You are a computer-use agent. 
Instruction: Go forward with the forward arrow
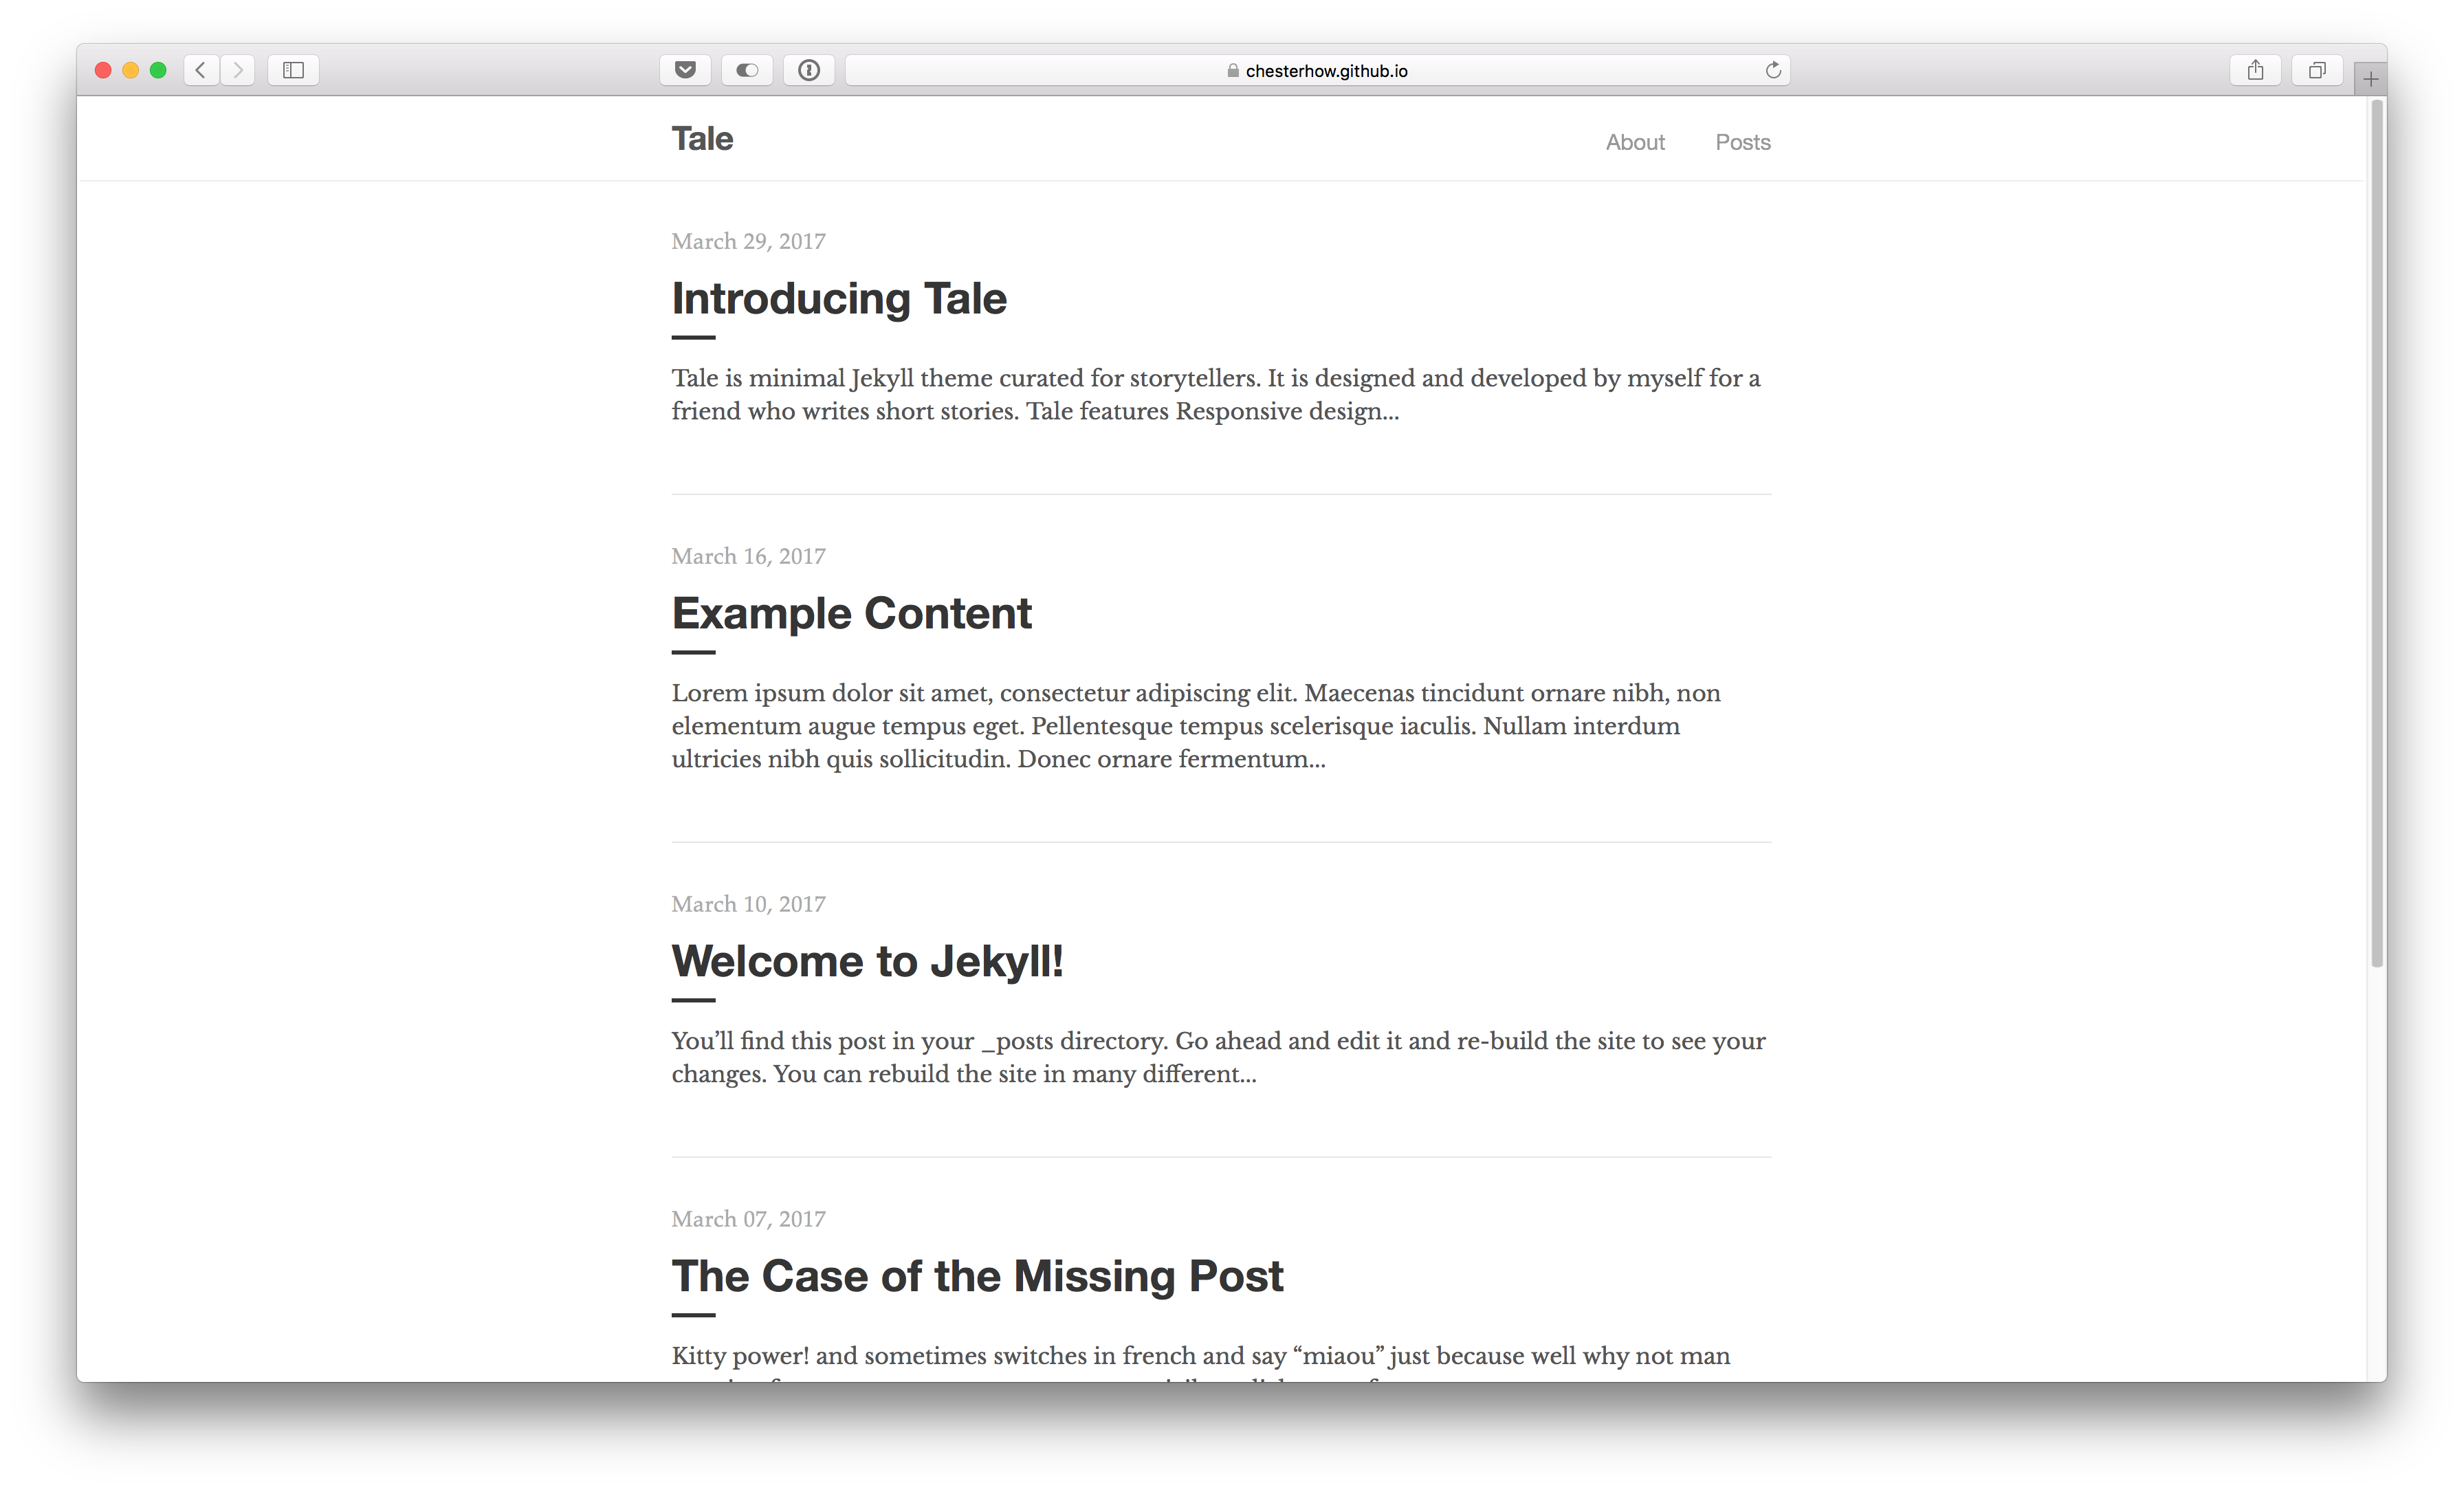click(x=238, y=70)
